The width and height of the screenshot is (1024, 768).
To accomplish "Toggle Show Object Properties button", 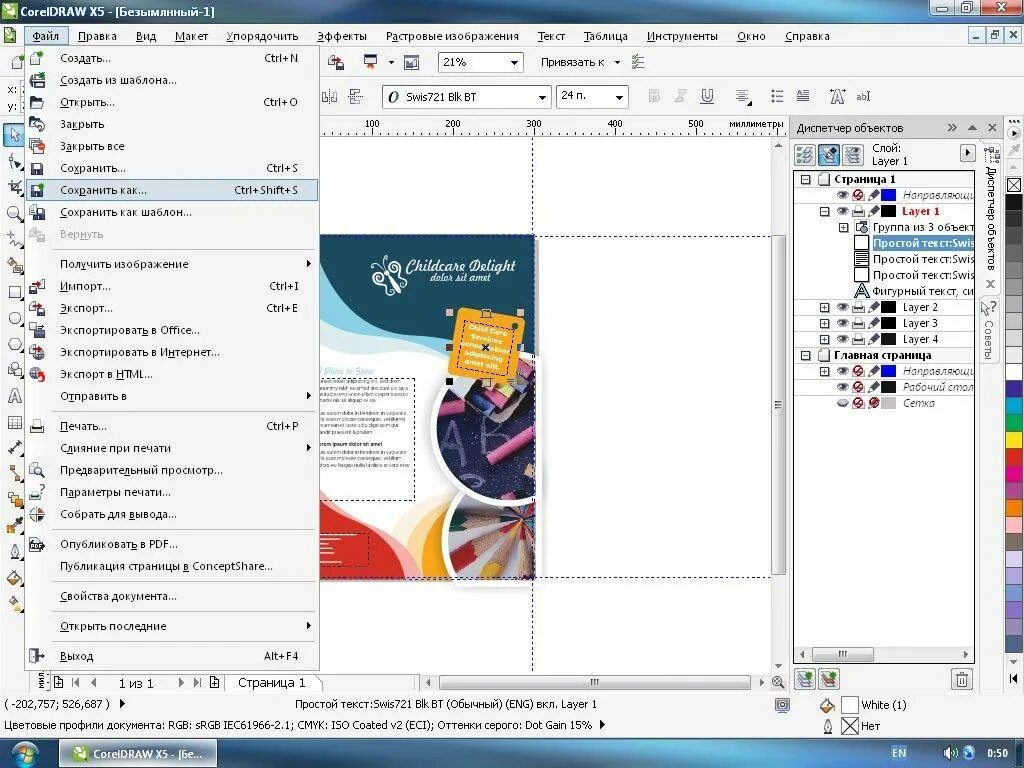I will point(805,155).
